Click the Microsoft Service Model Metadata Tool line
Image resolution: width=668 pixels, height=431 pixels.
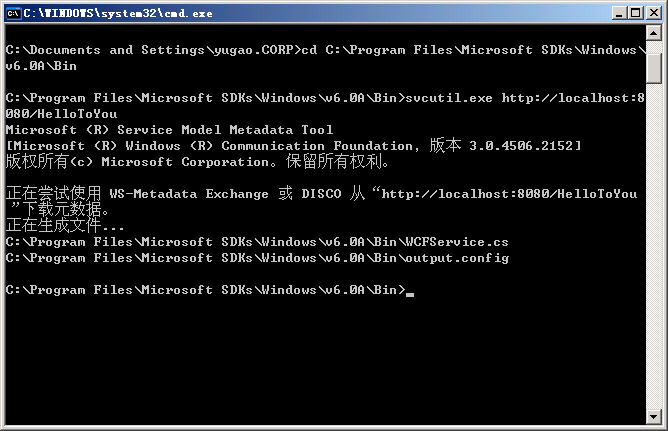[x=169, y=129]
